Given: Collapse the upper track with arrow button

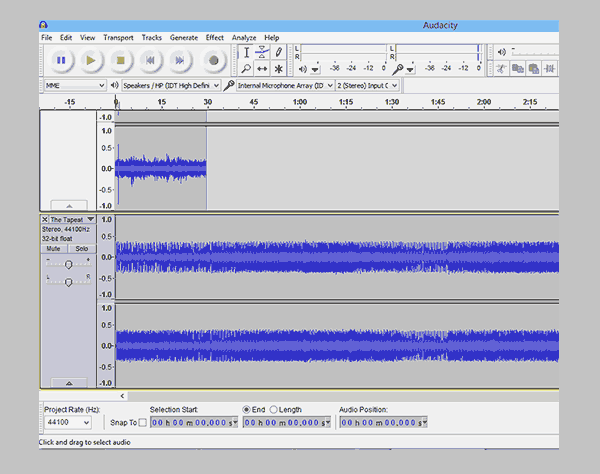Looking at the screenshot, I should pos(69,206).
